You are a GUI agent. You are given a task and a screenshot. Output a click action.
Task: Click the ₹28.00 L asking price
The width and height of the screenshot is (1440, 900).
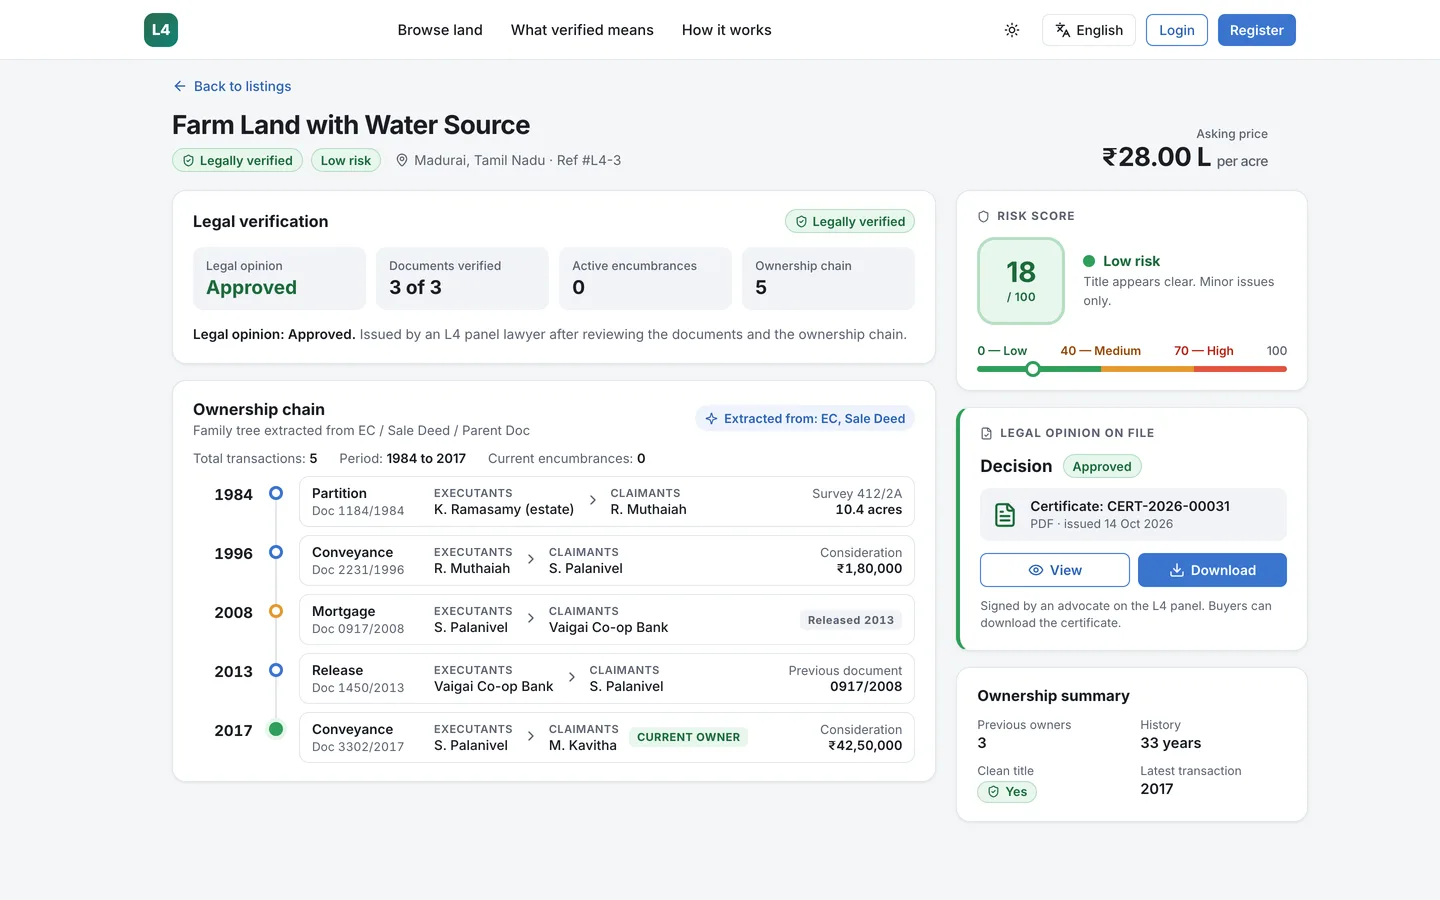1157,157
